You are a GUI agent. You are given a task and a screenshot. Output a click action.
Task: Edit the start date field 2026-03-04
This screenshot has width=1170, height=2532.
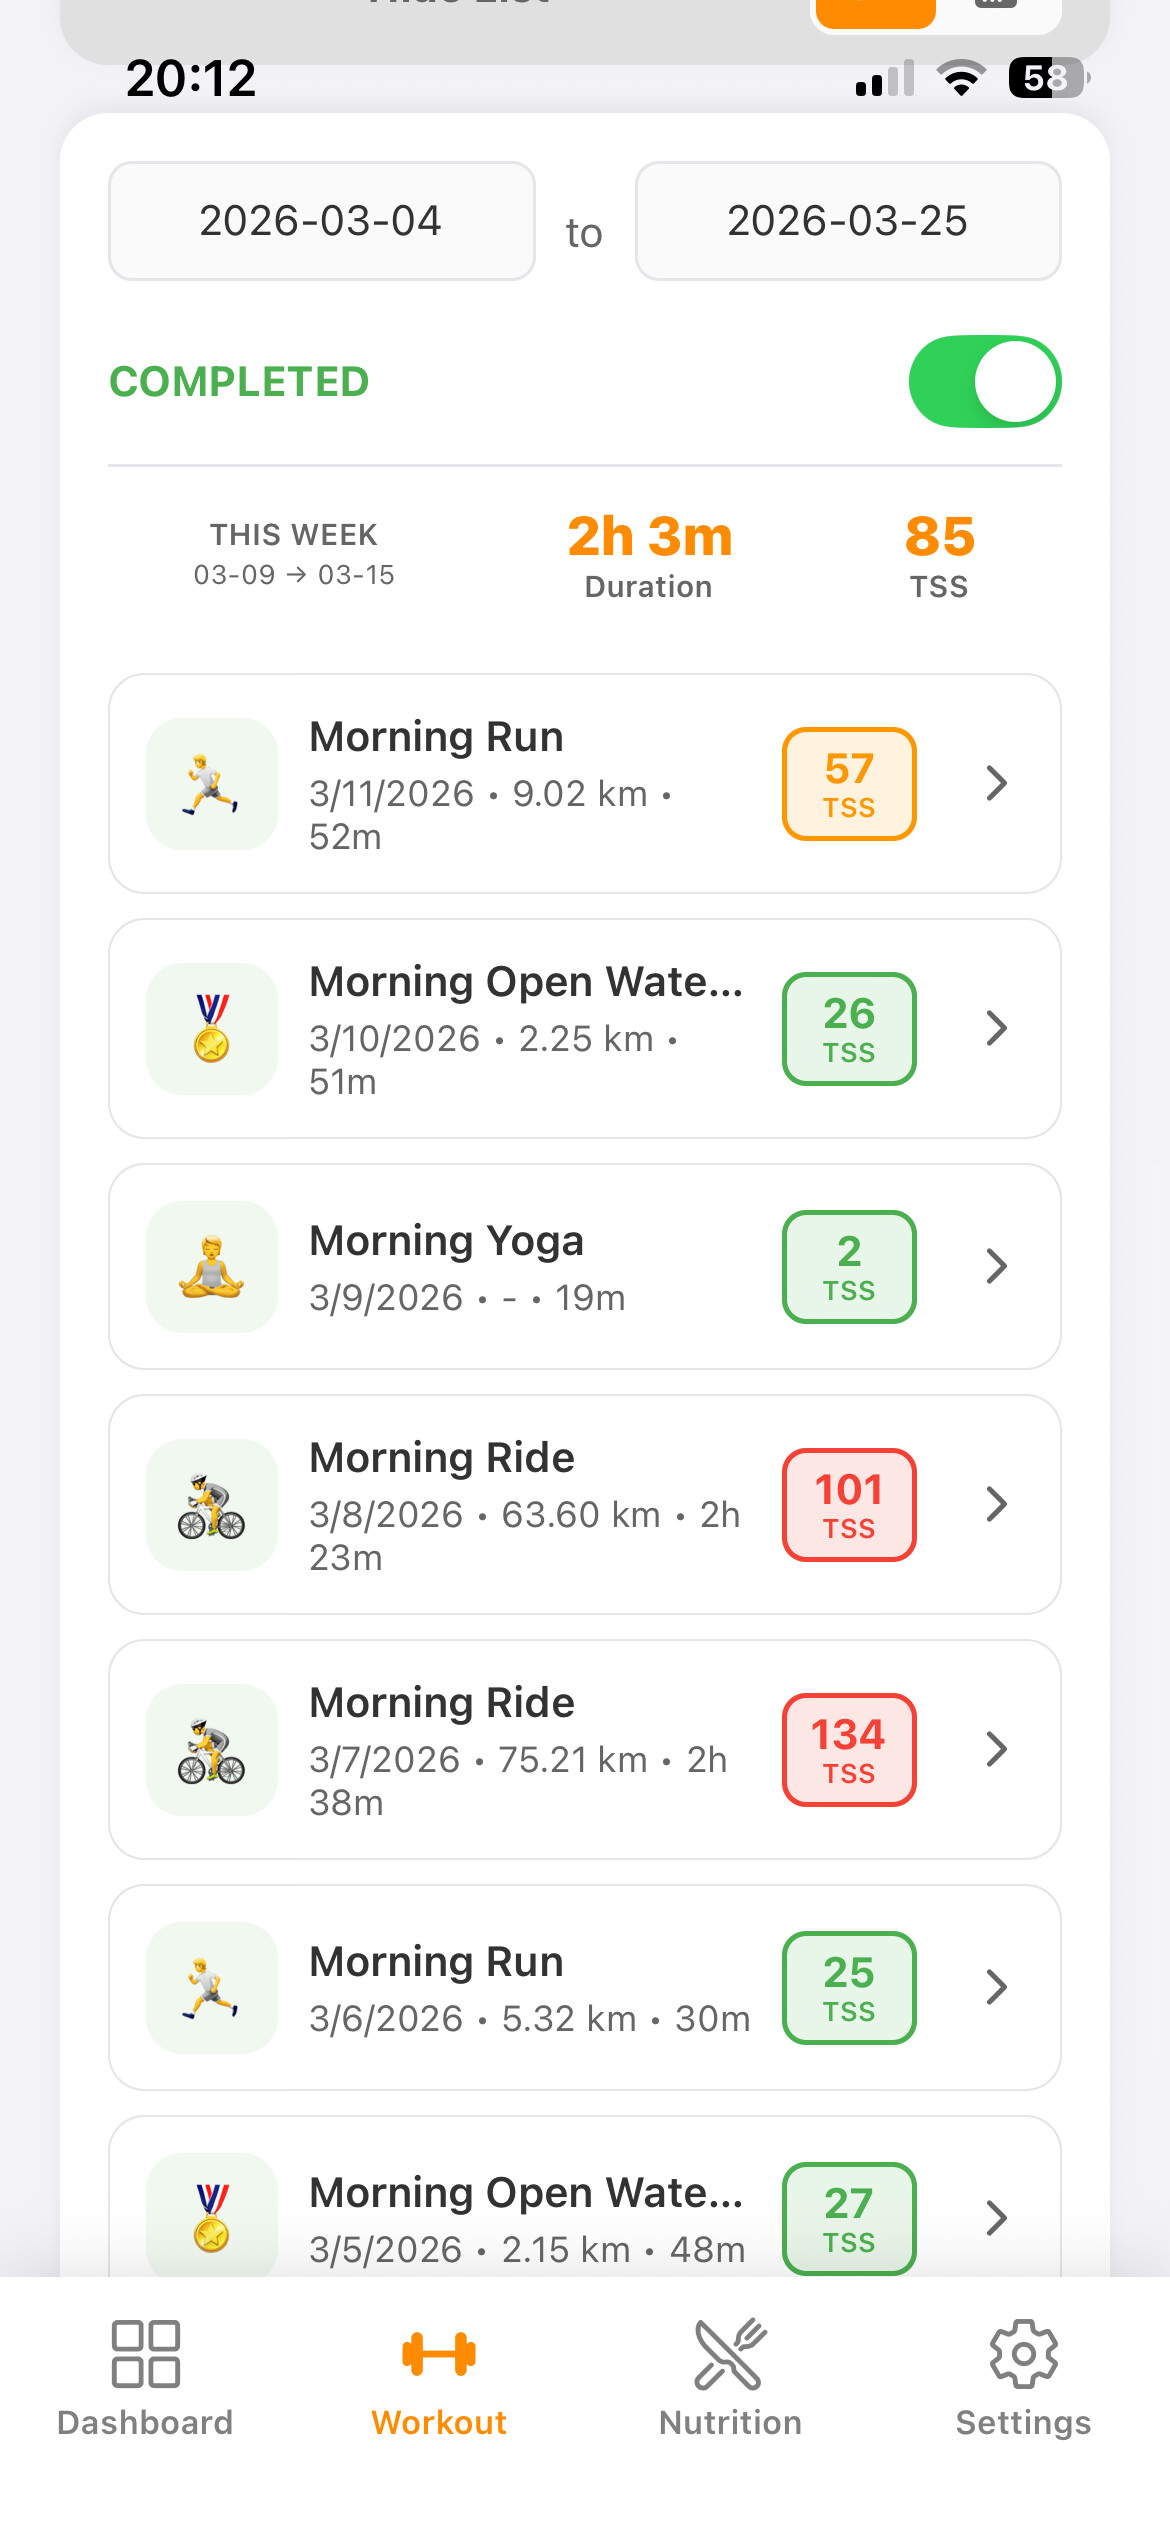tap(321, 221)
